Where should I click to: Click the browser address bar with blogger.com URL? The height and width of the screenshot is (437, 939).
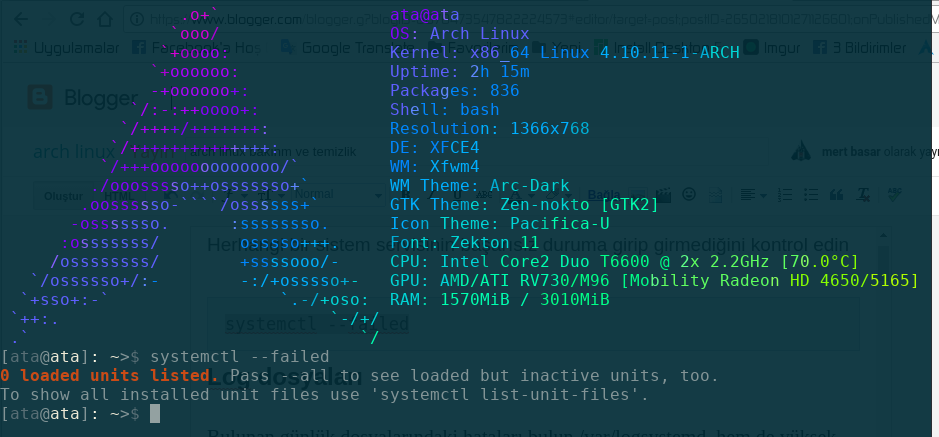[x=500, y=18]
